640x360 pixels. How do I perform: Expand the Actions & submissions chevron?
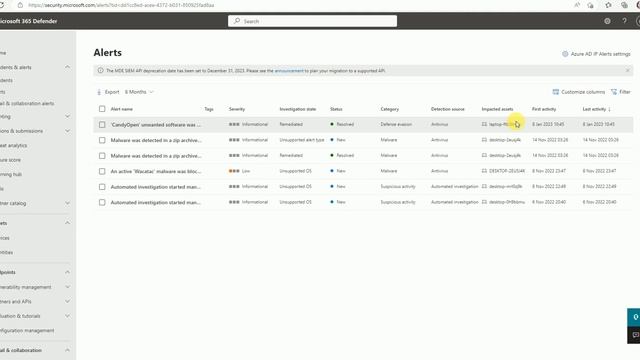point(67,131)
